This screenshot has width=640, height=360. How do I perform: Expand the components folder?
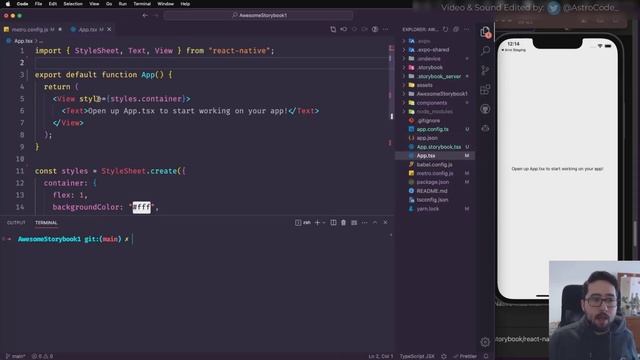point(435,103)
